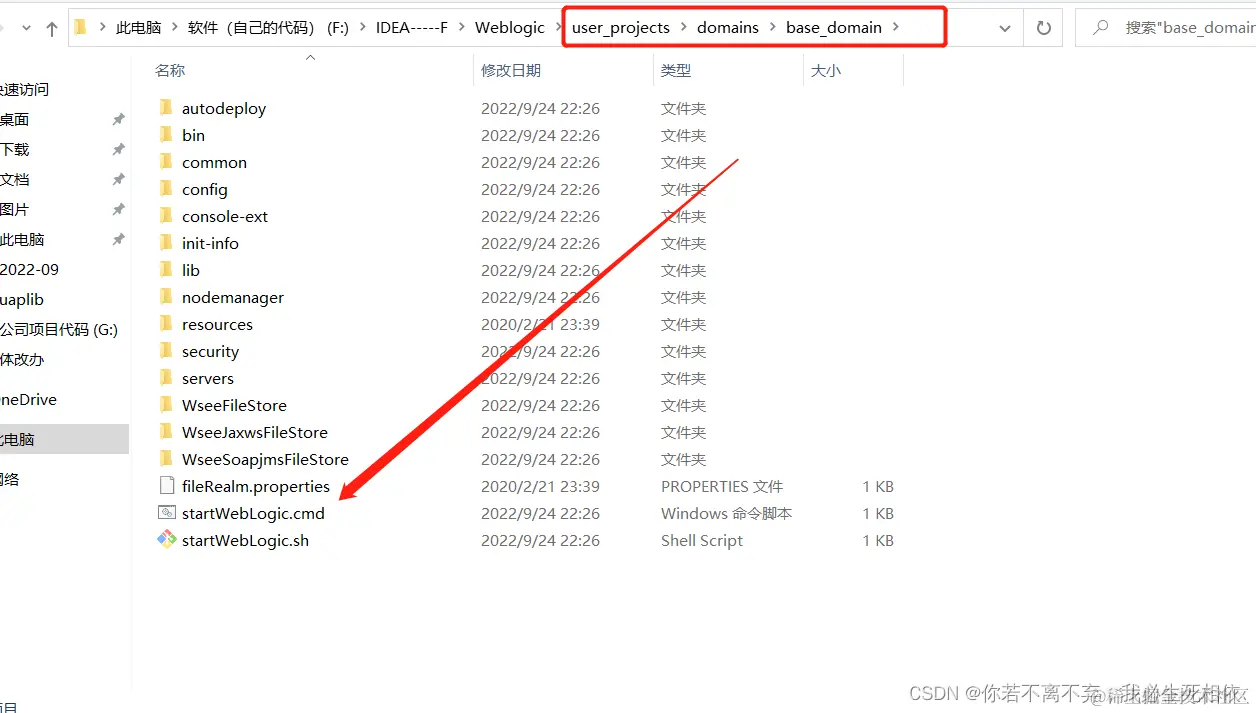Select the resources folder icon
The height and width of the screenshot is (713, 1256).
166,324
